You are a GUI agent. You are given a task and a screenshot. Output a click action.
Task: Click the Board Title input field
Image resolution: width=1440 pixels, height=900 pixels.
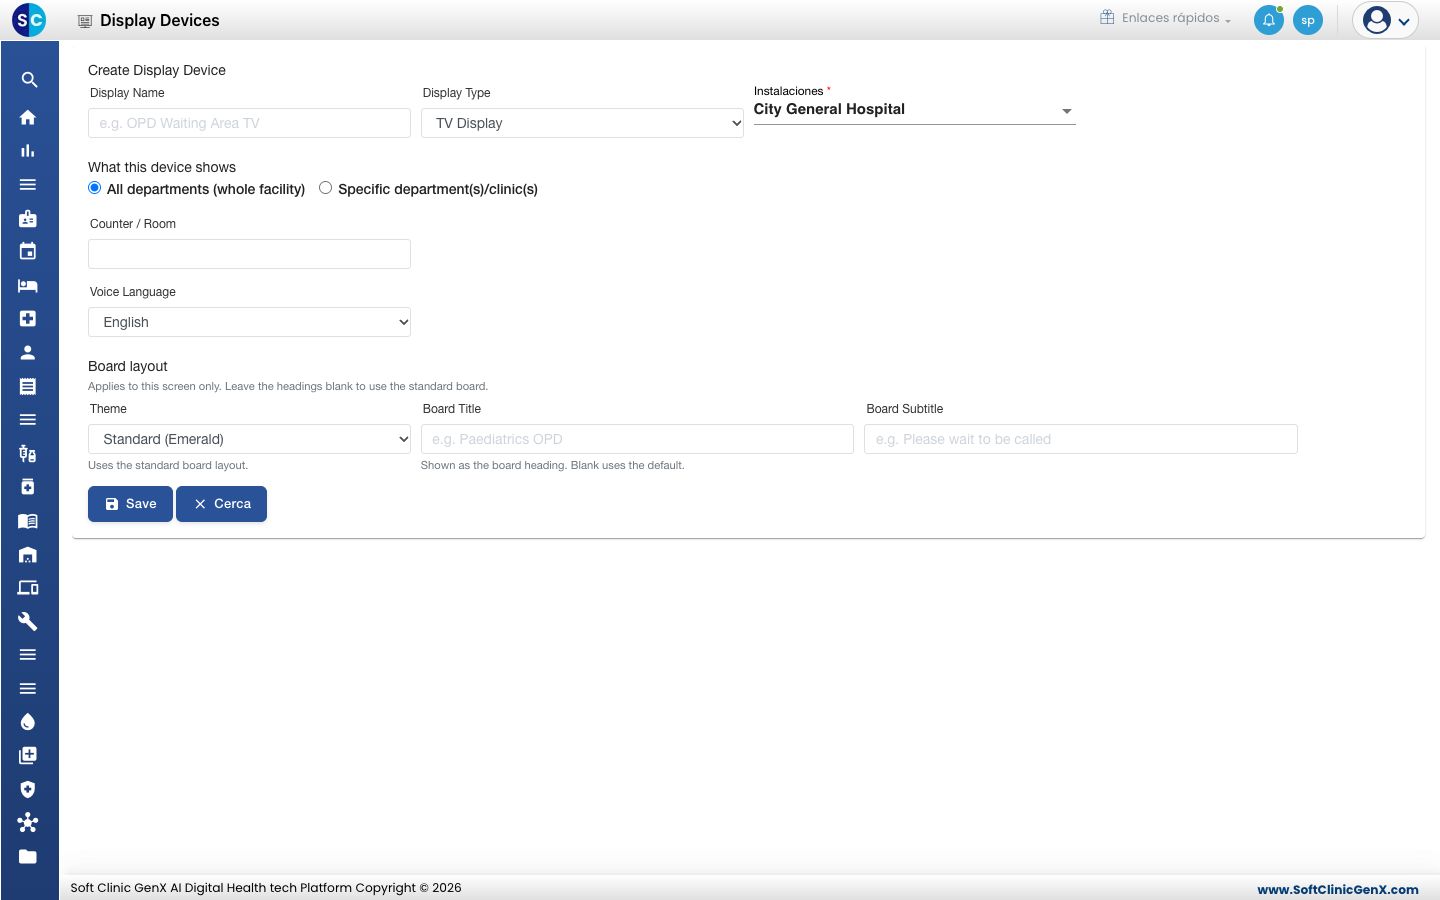[x=637, y=439]
